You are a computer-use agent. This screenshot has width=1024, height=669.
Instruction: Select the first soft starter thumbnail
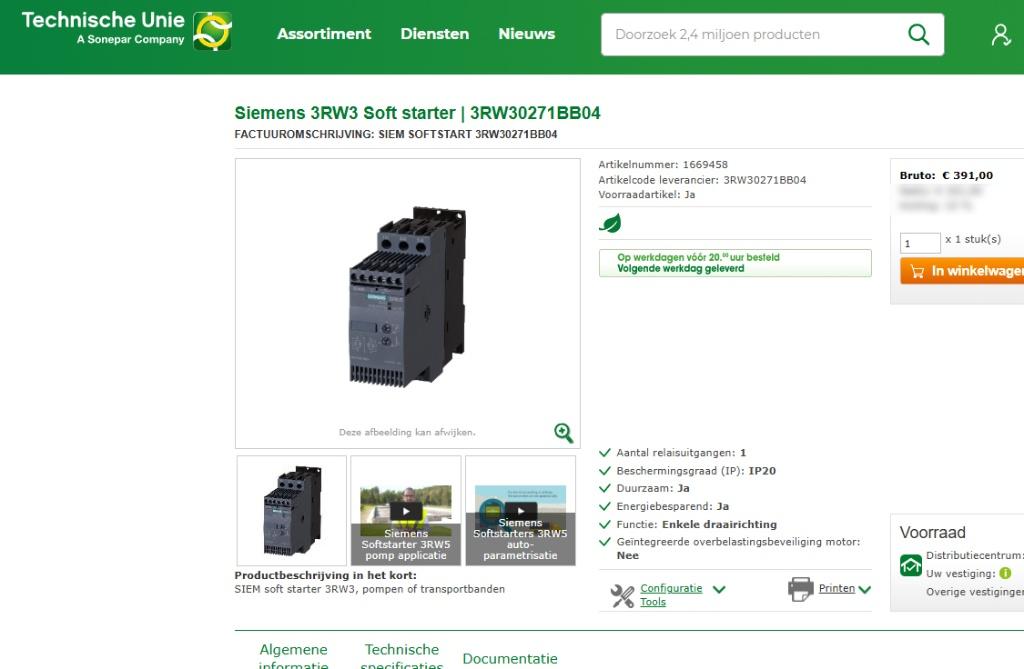pos(292,511)
